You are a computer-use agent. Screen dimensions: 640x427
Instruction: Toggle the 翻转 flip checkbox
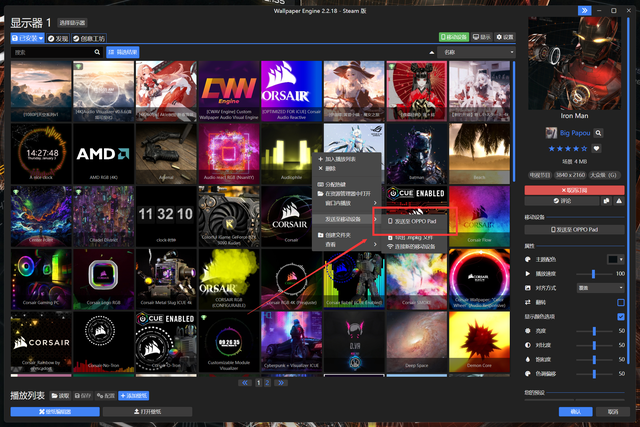pyautogui.click(x=621, y=301)
